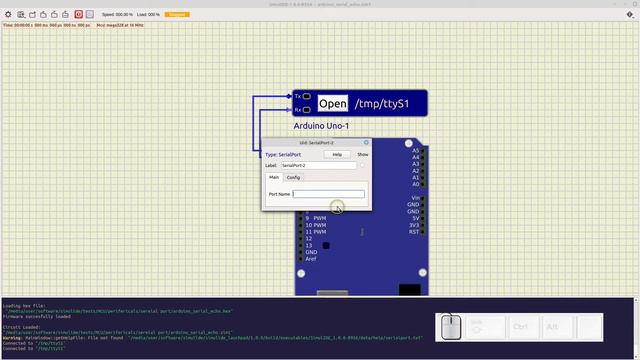
Task: Click Arduino pin 12
Action: pyautogui.click(x=301, y=238)
